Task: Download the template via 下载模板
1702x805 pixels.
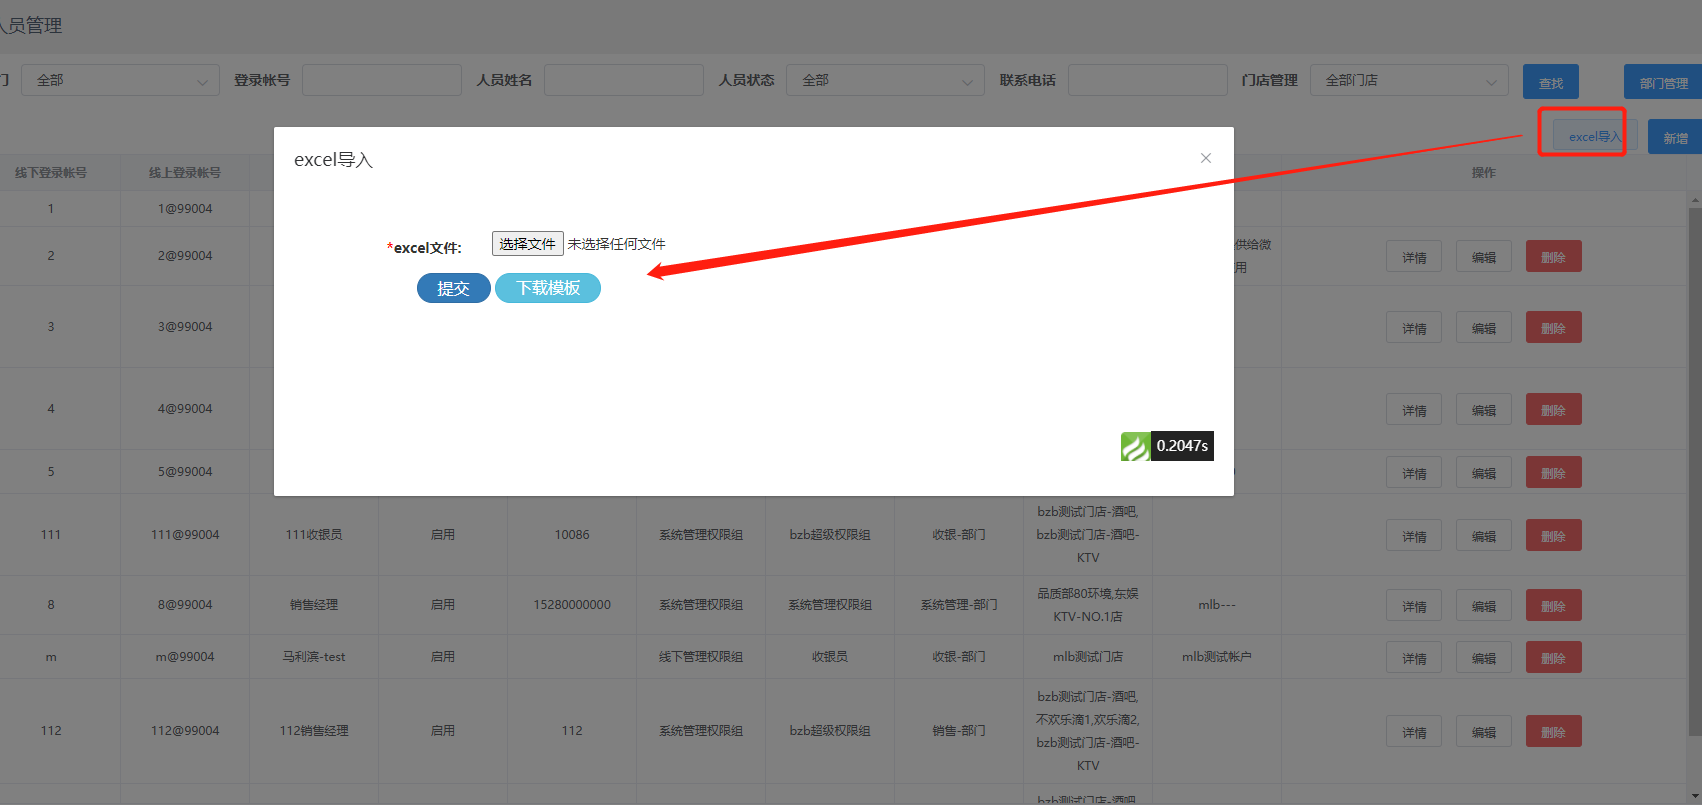Action: (548, 288)
